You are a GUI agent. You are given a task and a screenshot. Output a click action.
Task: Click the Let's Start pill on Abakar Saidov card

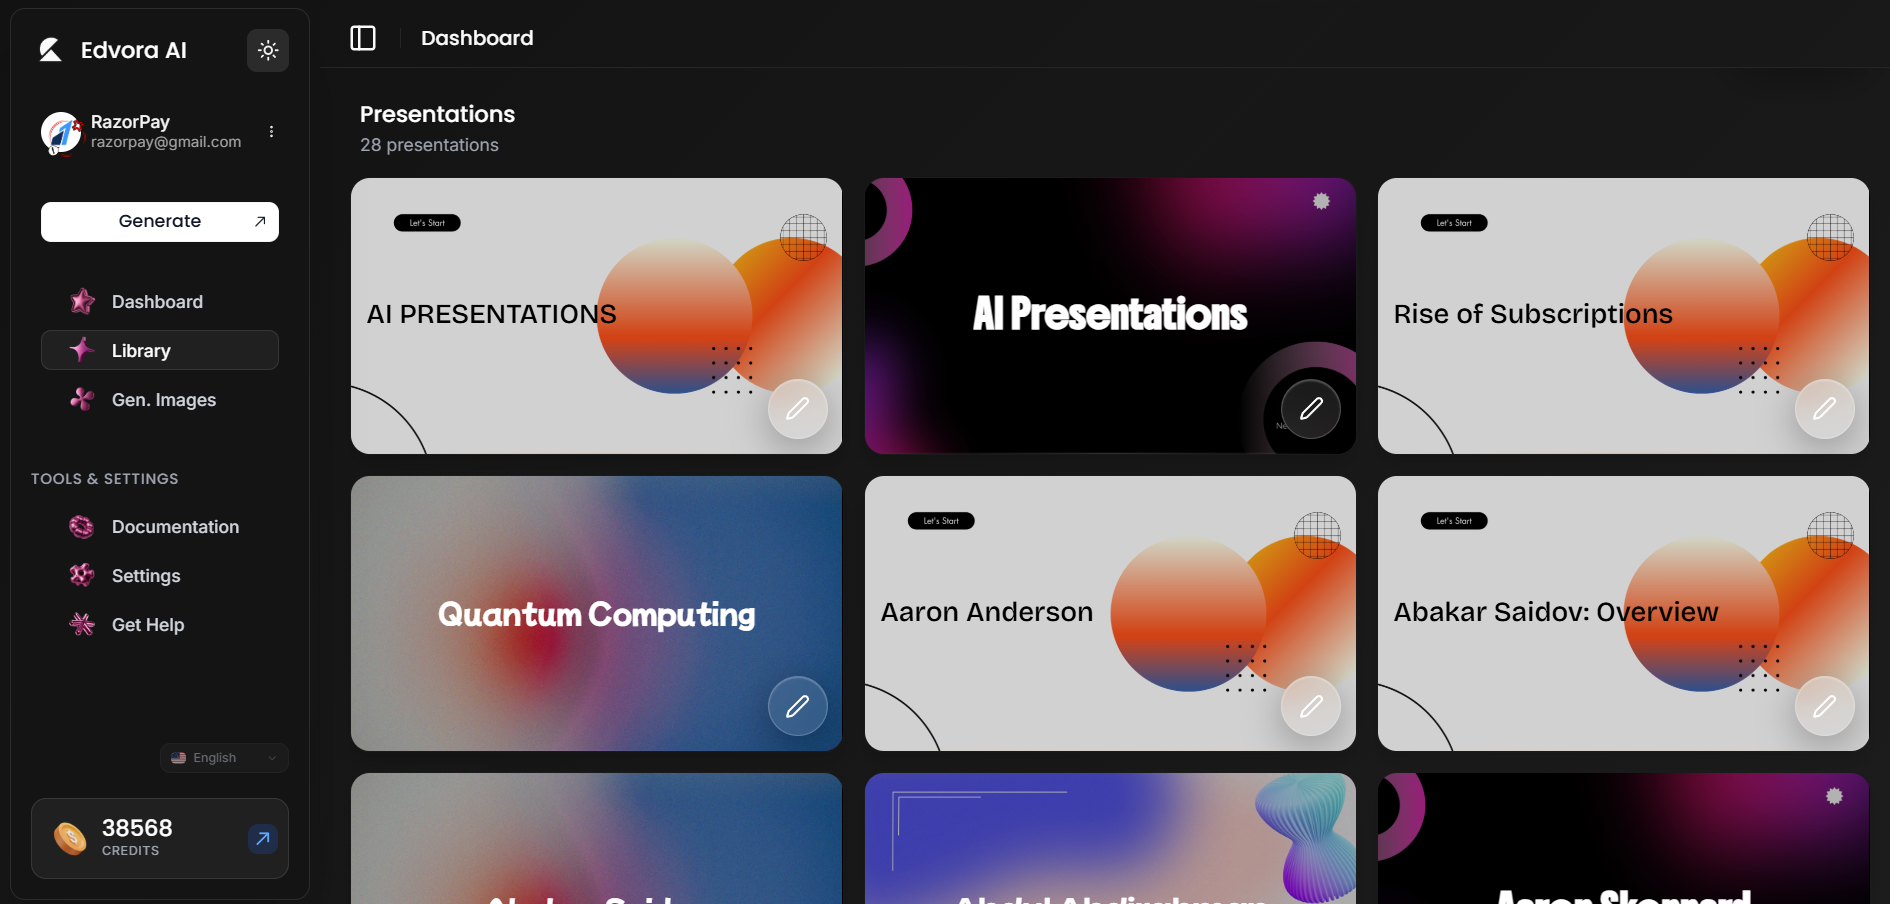1454,521
